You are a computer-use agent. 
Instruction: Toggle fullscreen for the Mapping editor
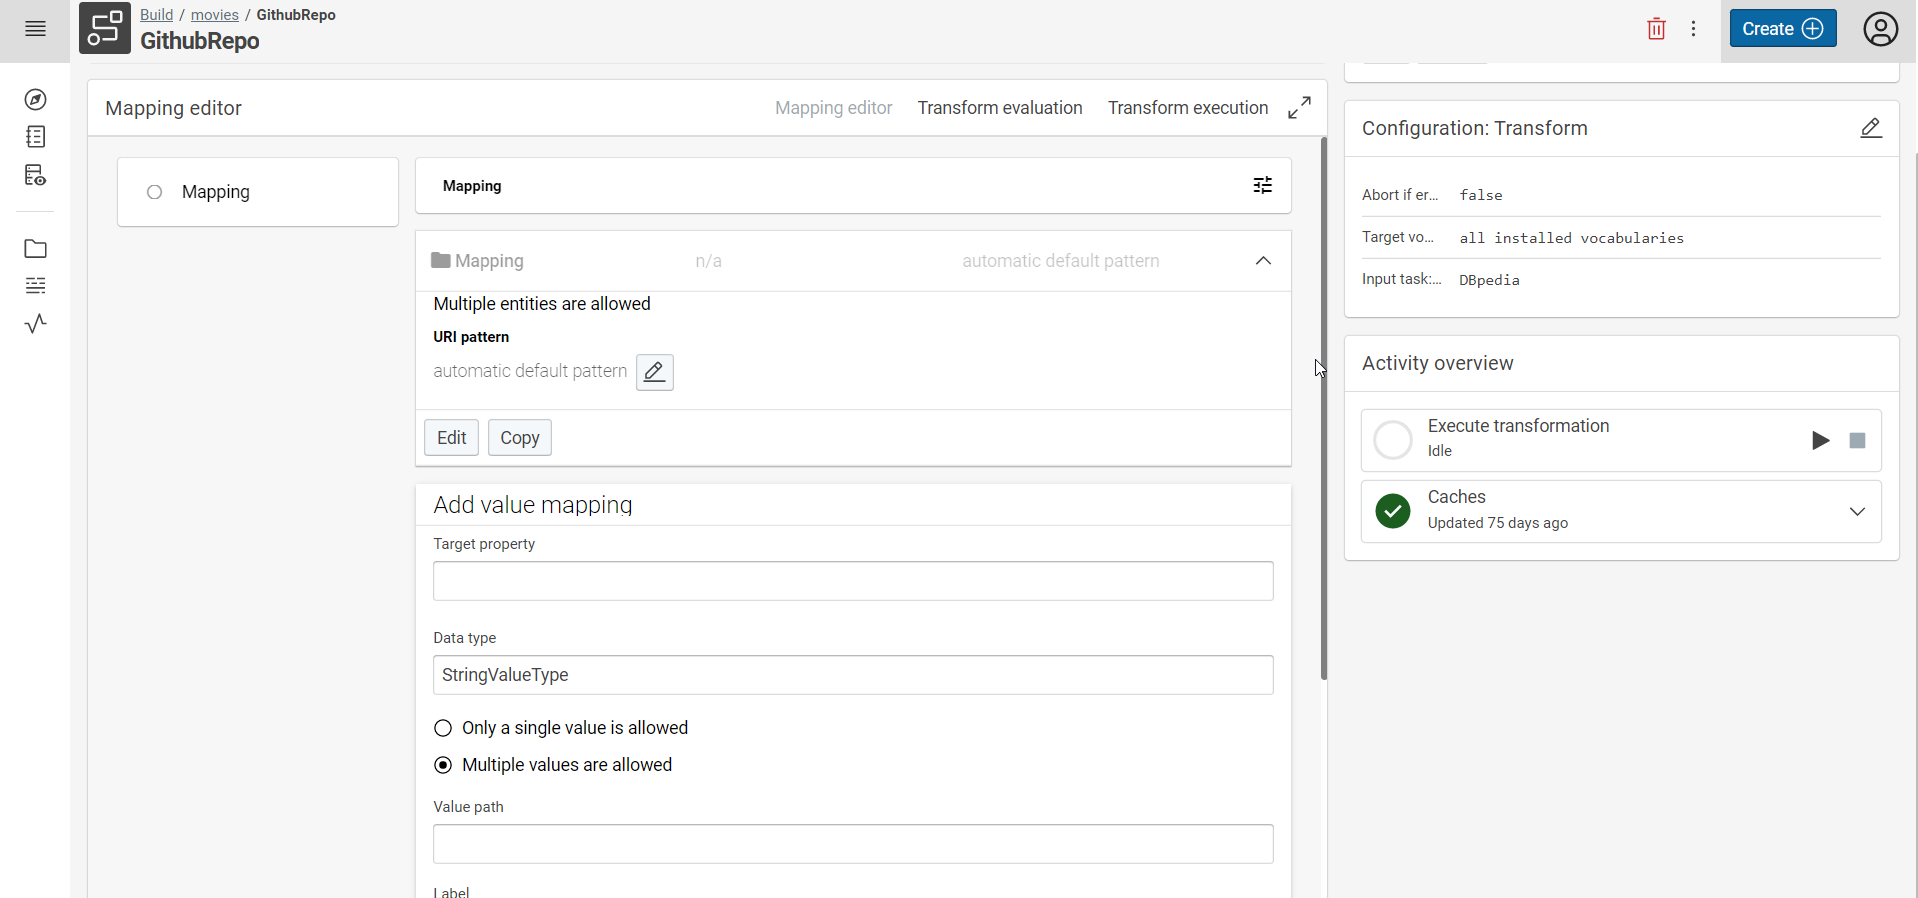tap(1299, 108)
